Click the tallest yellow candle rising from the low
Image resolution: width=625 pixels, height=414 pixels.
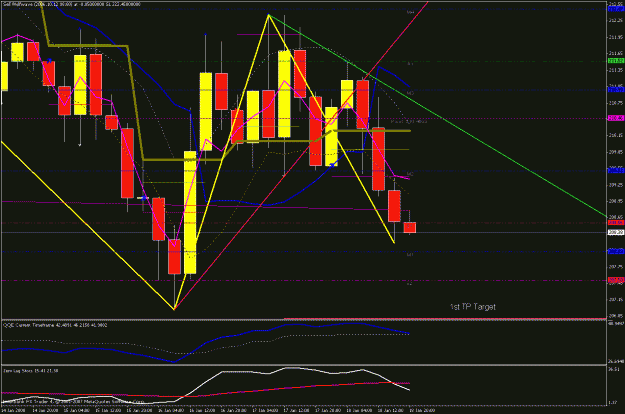(x=190, y=212)
